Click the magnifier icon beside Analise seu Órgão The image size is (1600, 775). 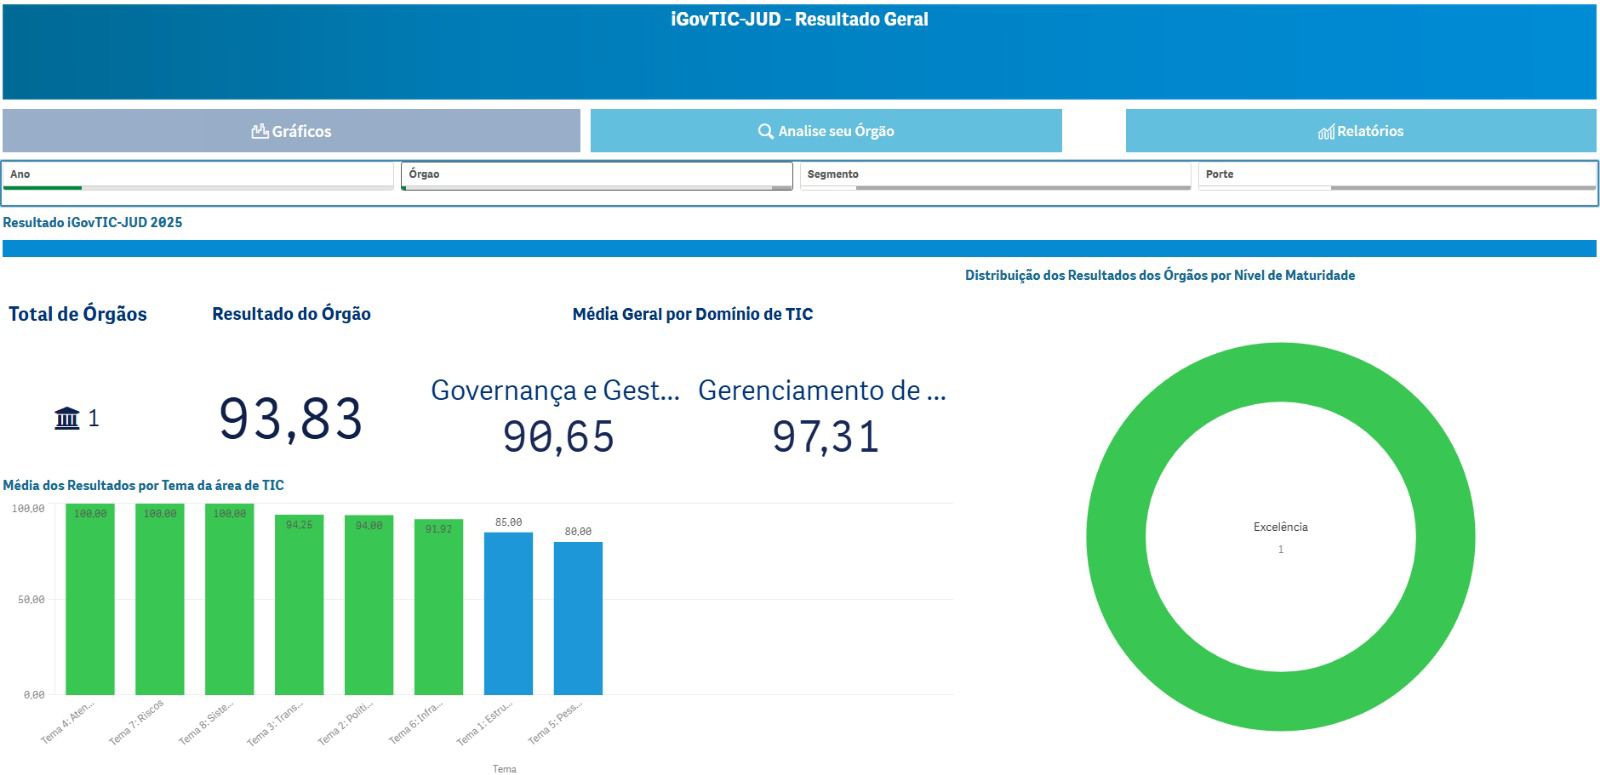pos(766,131)
